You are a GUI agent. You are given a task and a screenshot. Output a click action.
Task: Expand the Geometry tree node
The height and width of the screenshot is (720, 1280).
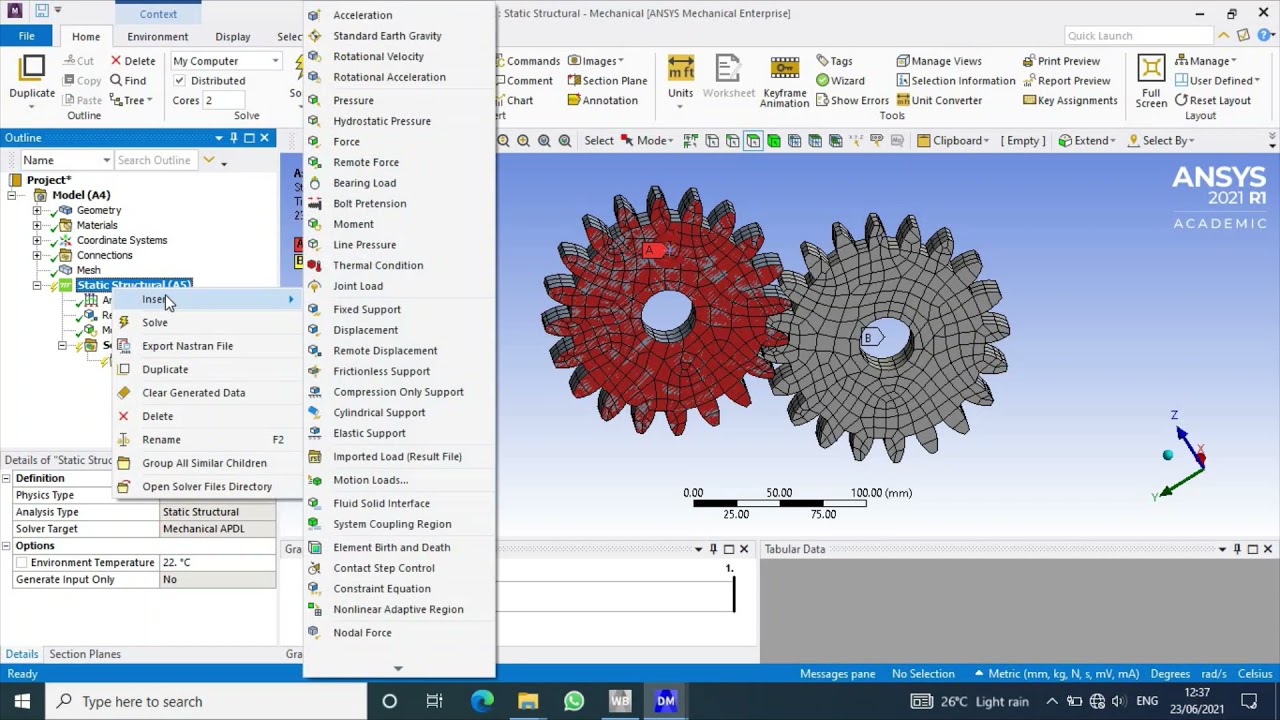point(37,210)
